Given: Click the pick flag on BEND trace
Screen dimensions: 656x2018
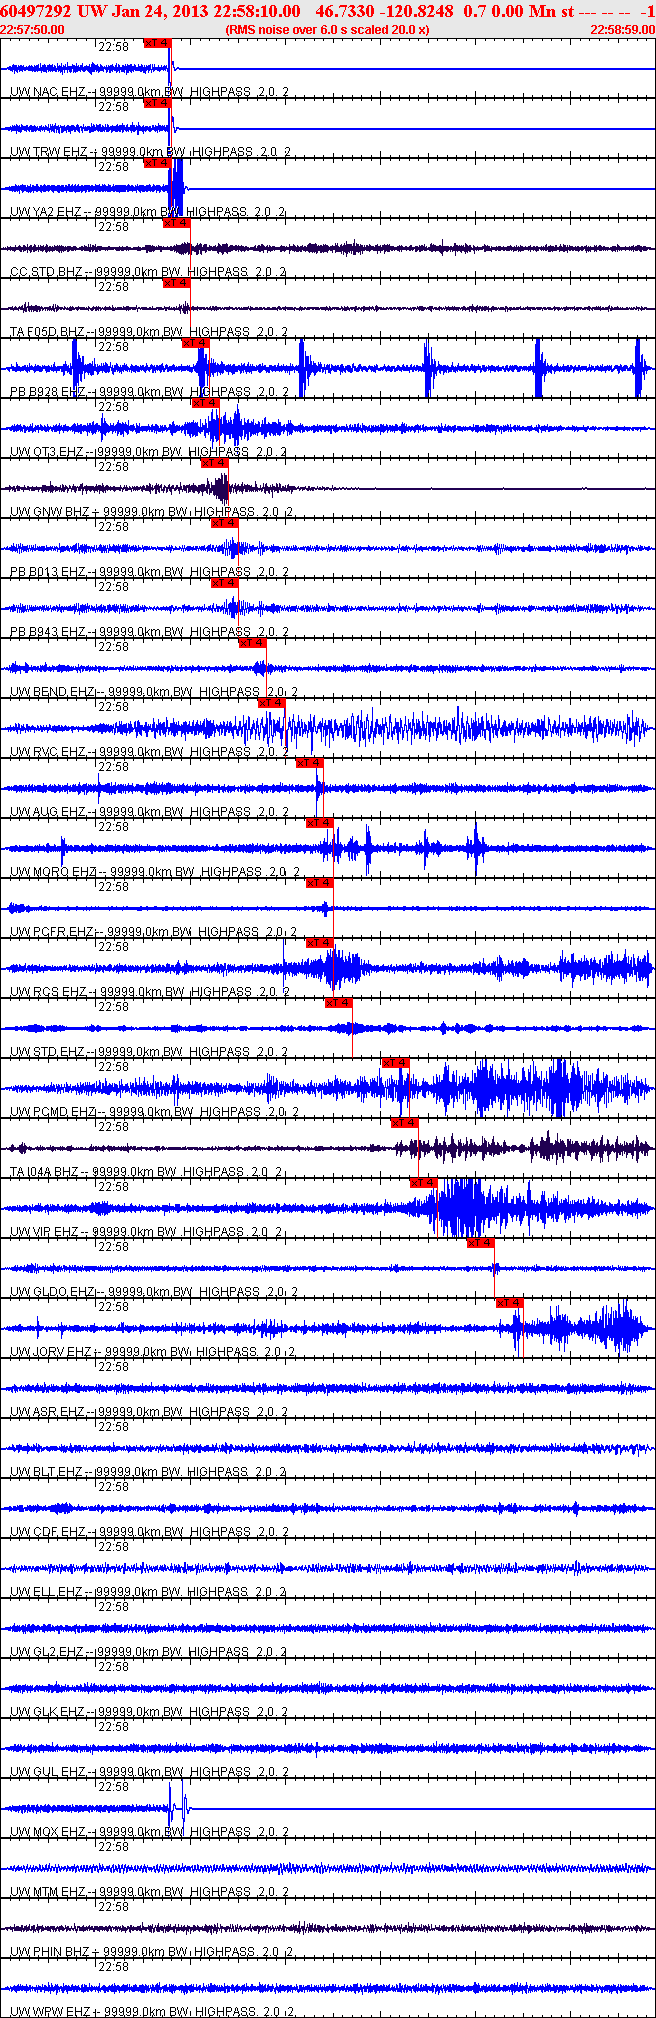Looking at the screenshot, I should pyautogui.click(x=252, y=643).
